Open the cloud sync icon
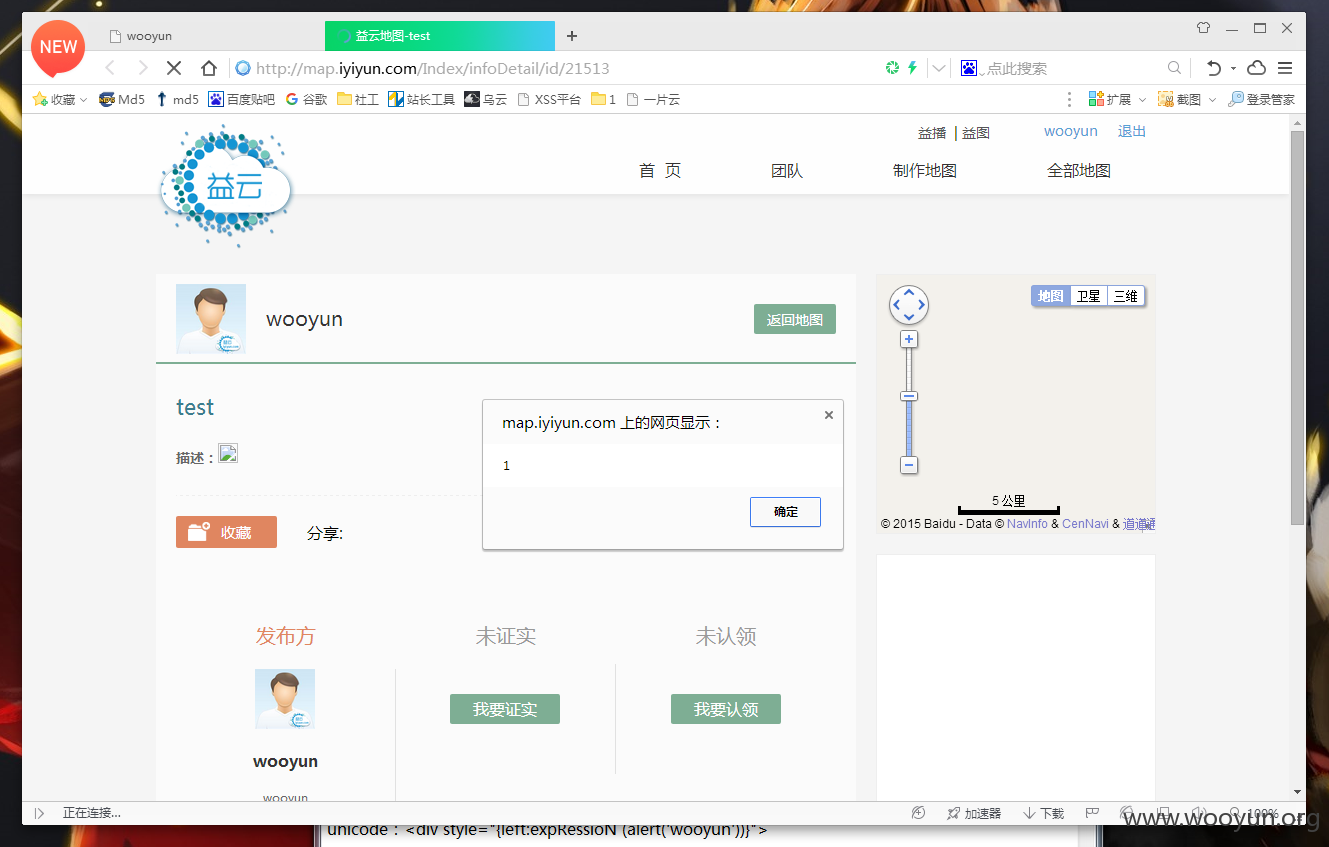 pos(1257,68)
